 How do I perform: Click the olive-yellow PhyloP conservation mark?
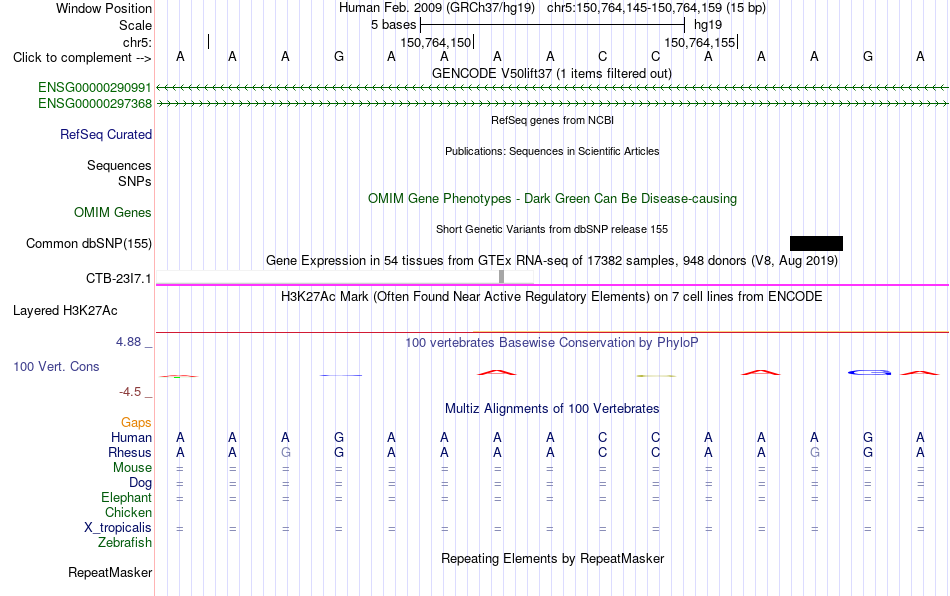656,376
